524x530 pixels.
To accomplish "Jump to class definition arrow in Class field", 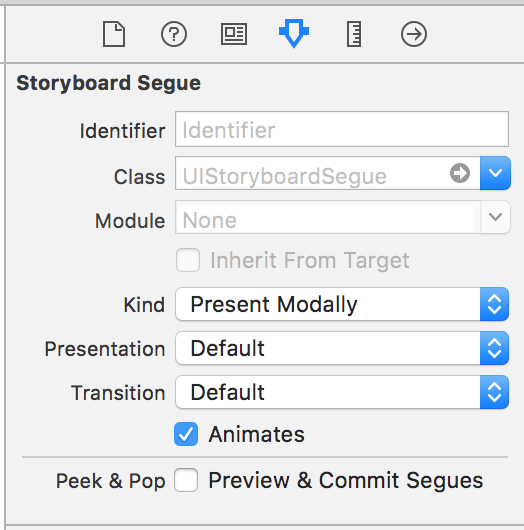I will [x=460, y=173].
